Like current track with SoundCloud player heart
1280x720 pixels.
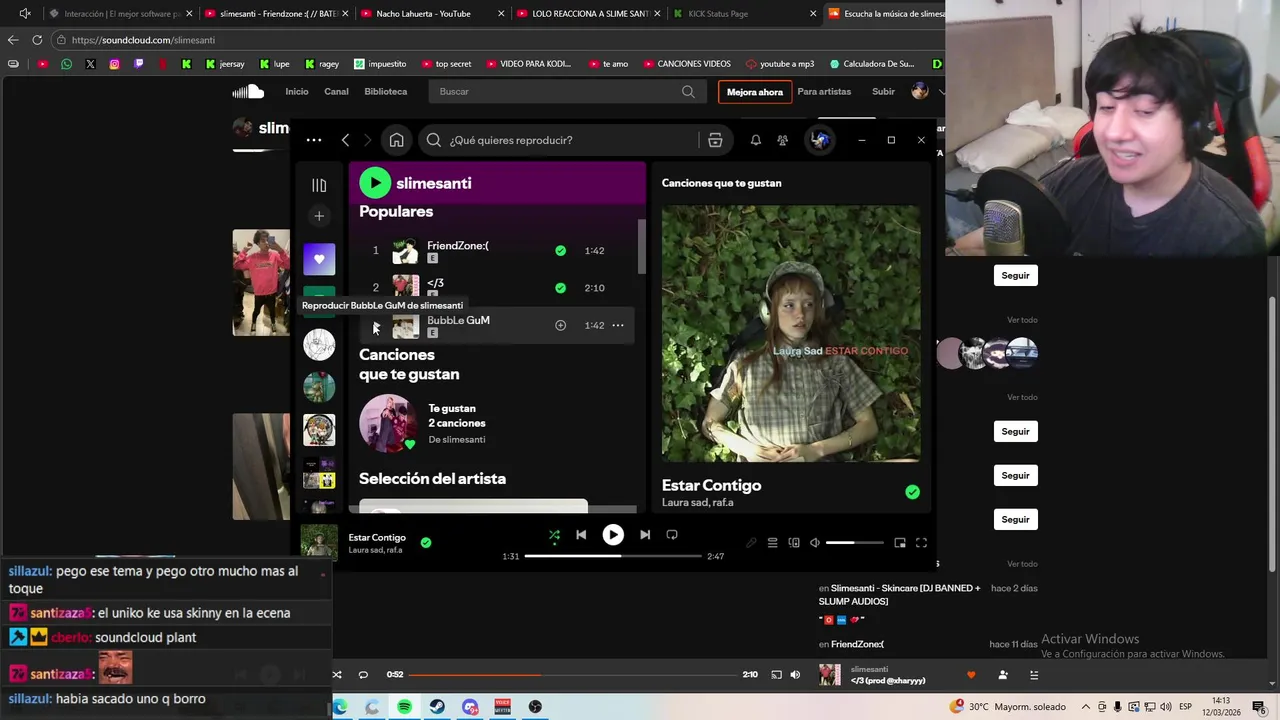(x=971, y=675)
